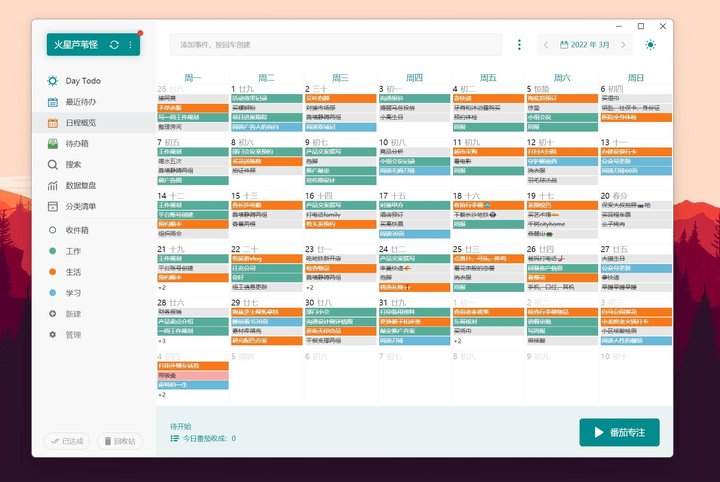Expand +2 more events on March 21

[x=162, y=288]
